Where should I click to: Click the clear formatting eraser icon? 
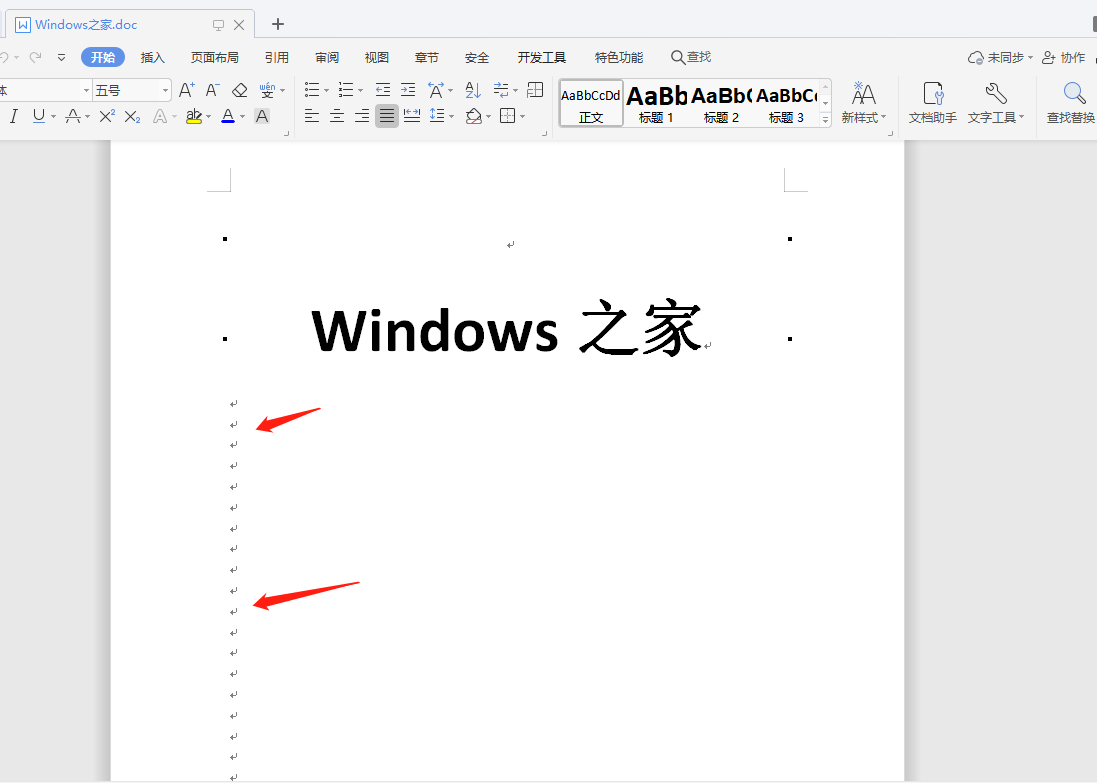[x=239, y=90]
